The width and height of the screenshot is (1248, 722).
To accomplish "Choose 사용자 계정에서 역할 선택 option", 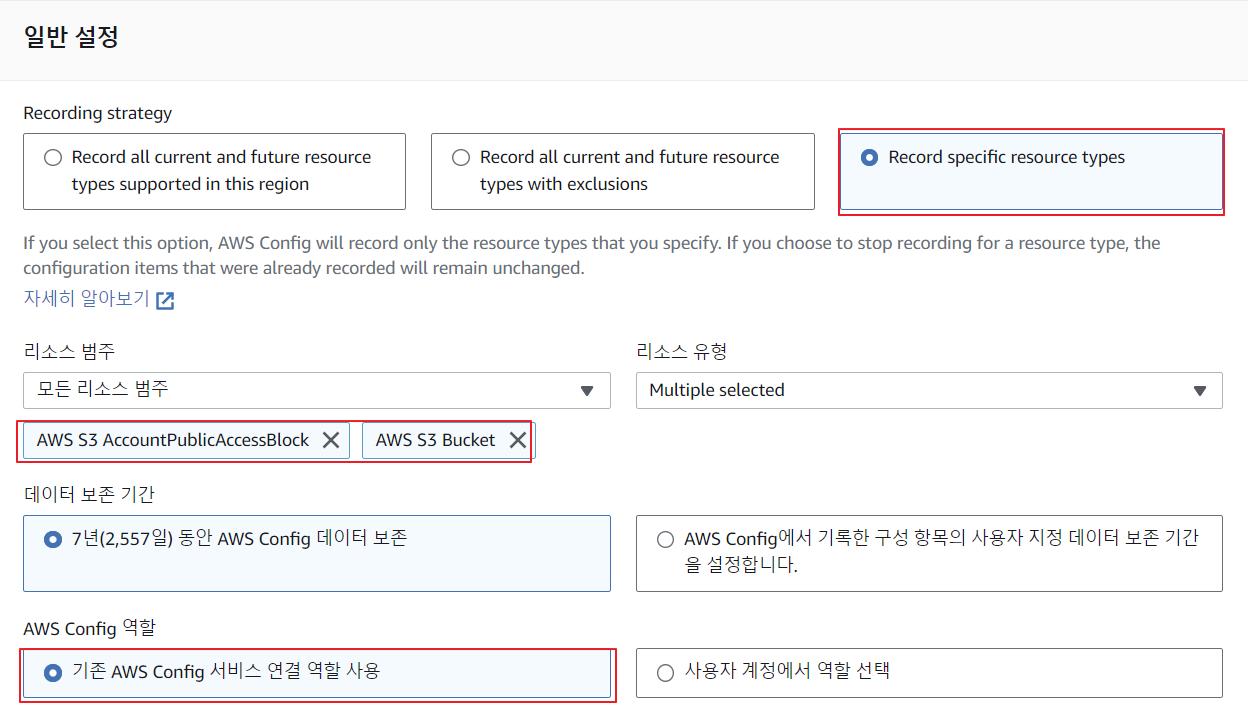I will coord(929,672).
